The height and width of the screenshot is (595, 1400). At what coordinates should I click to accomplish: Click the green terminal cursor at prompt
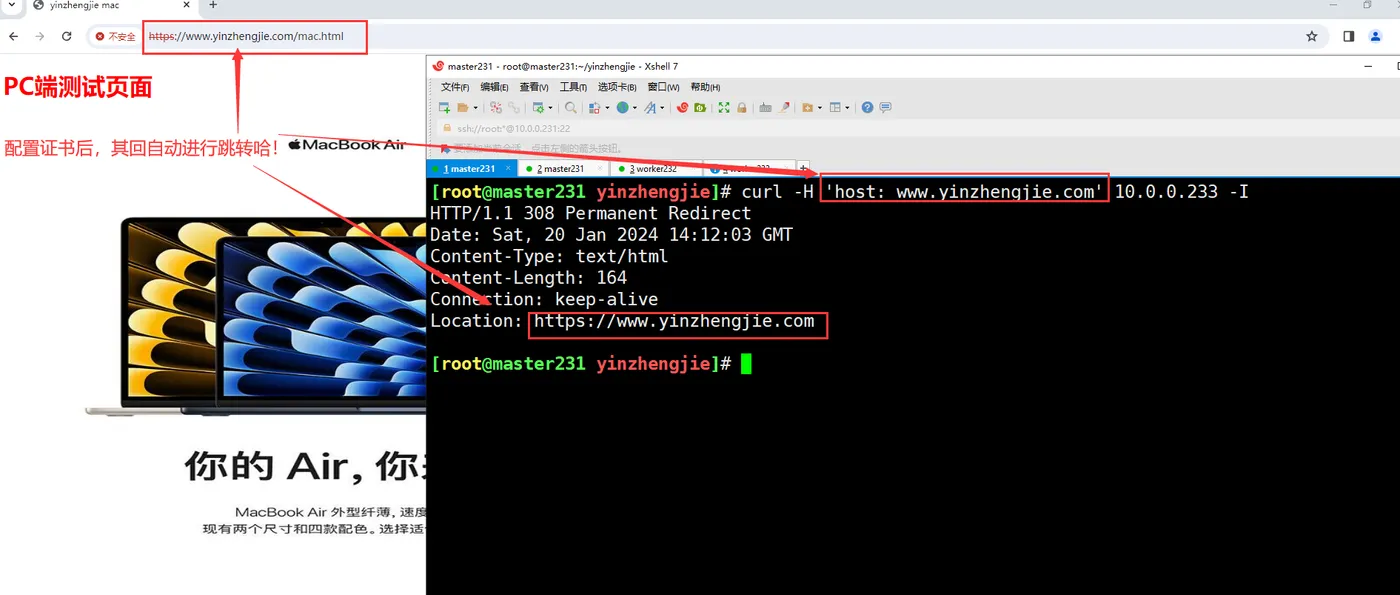pyautogui.click(x=746, y=364)
